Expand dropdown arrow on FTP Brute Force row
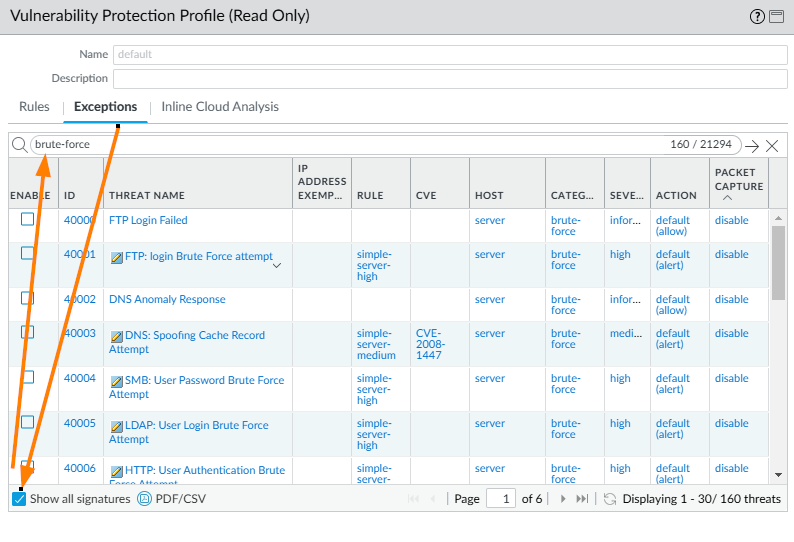 277,266
